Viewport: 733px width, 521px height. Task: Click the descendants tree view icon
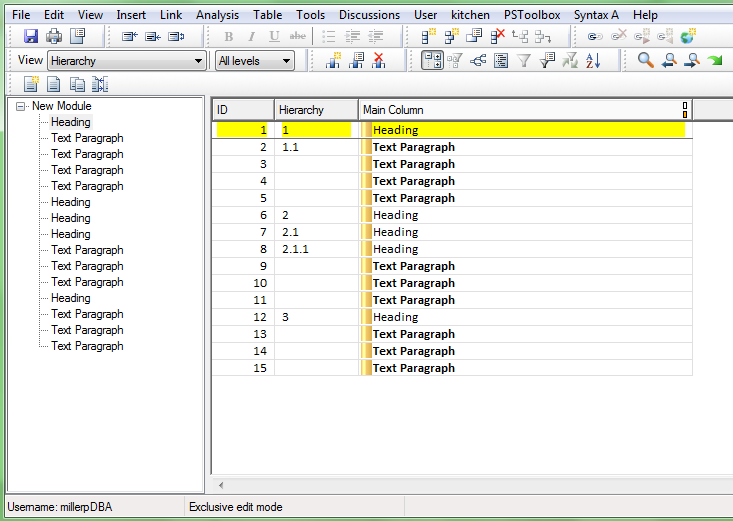478,60
